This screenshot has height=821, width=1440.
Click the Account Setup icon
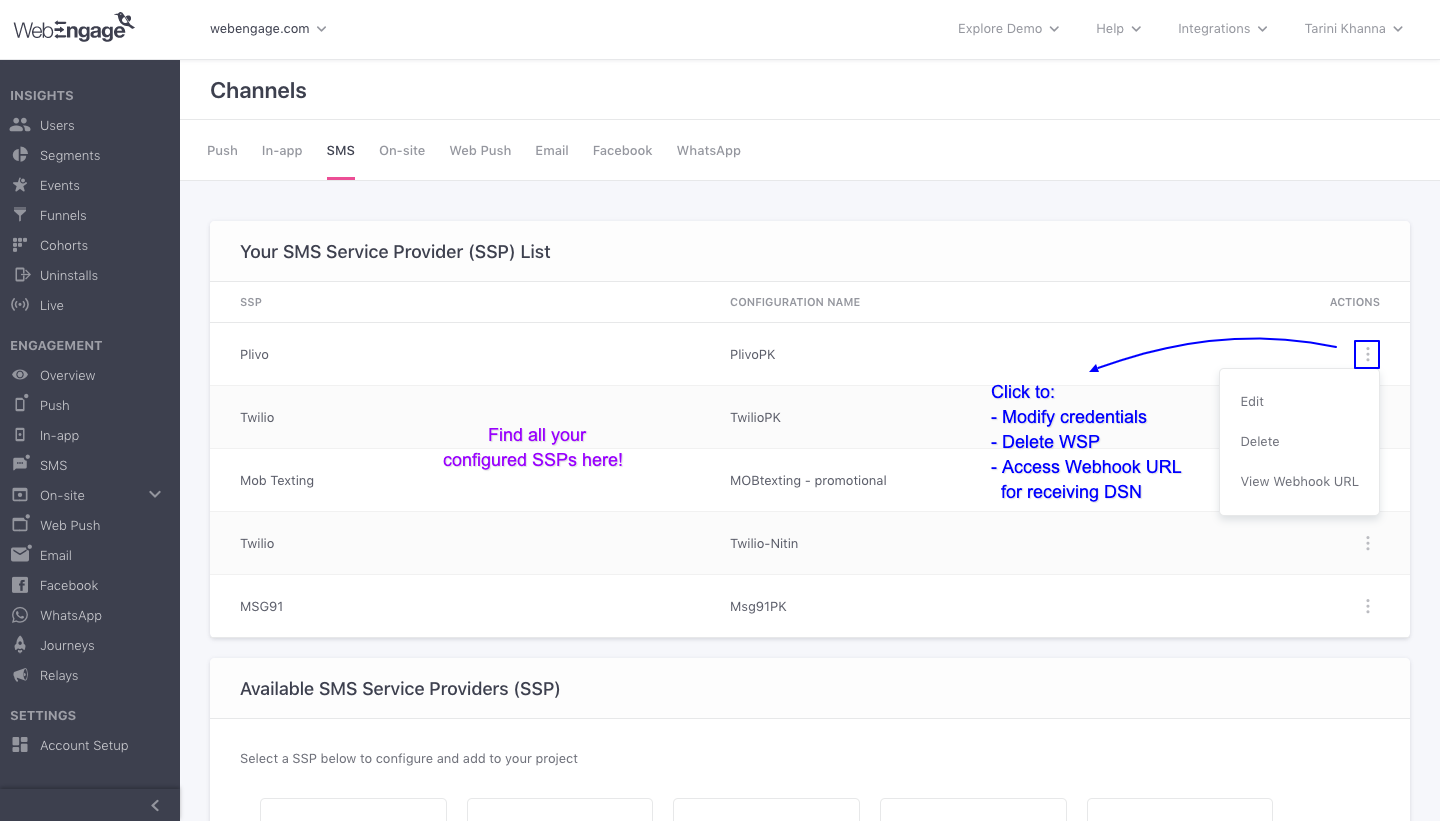(x=20, y=745)
